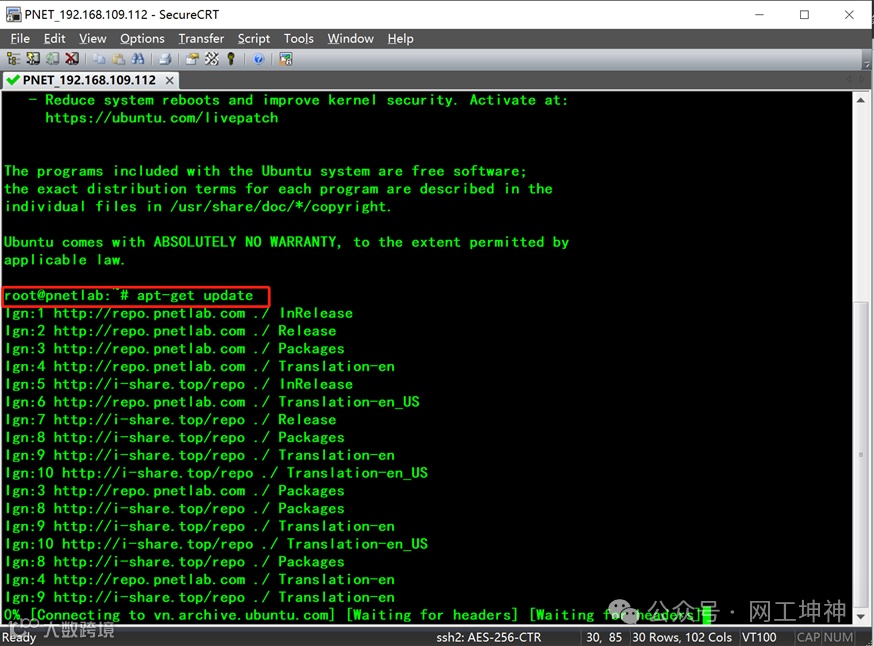Open Find using the binoculars icon

[138, 59]
